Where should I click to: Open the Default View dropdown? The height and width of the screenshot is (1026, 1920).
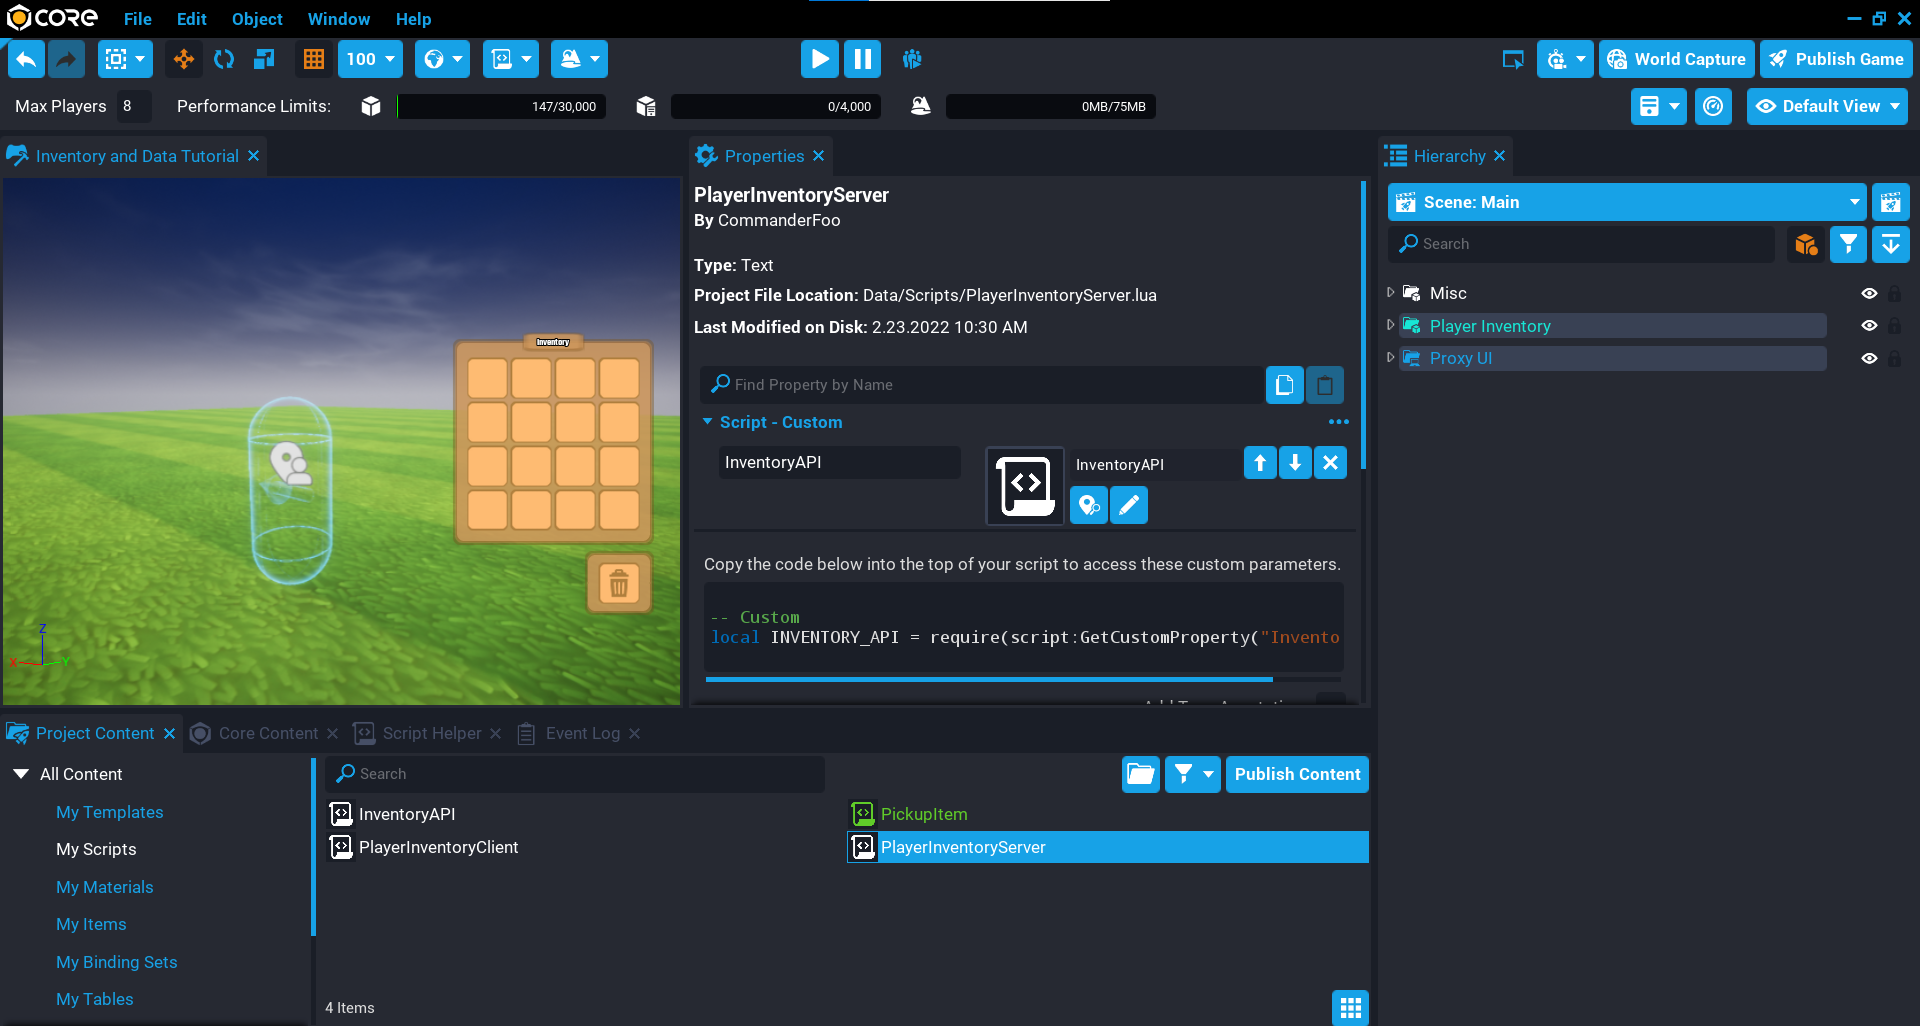pos(1827,106)
